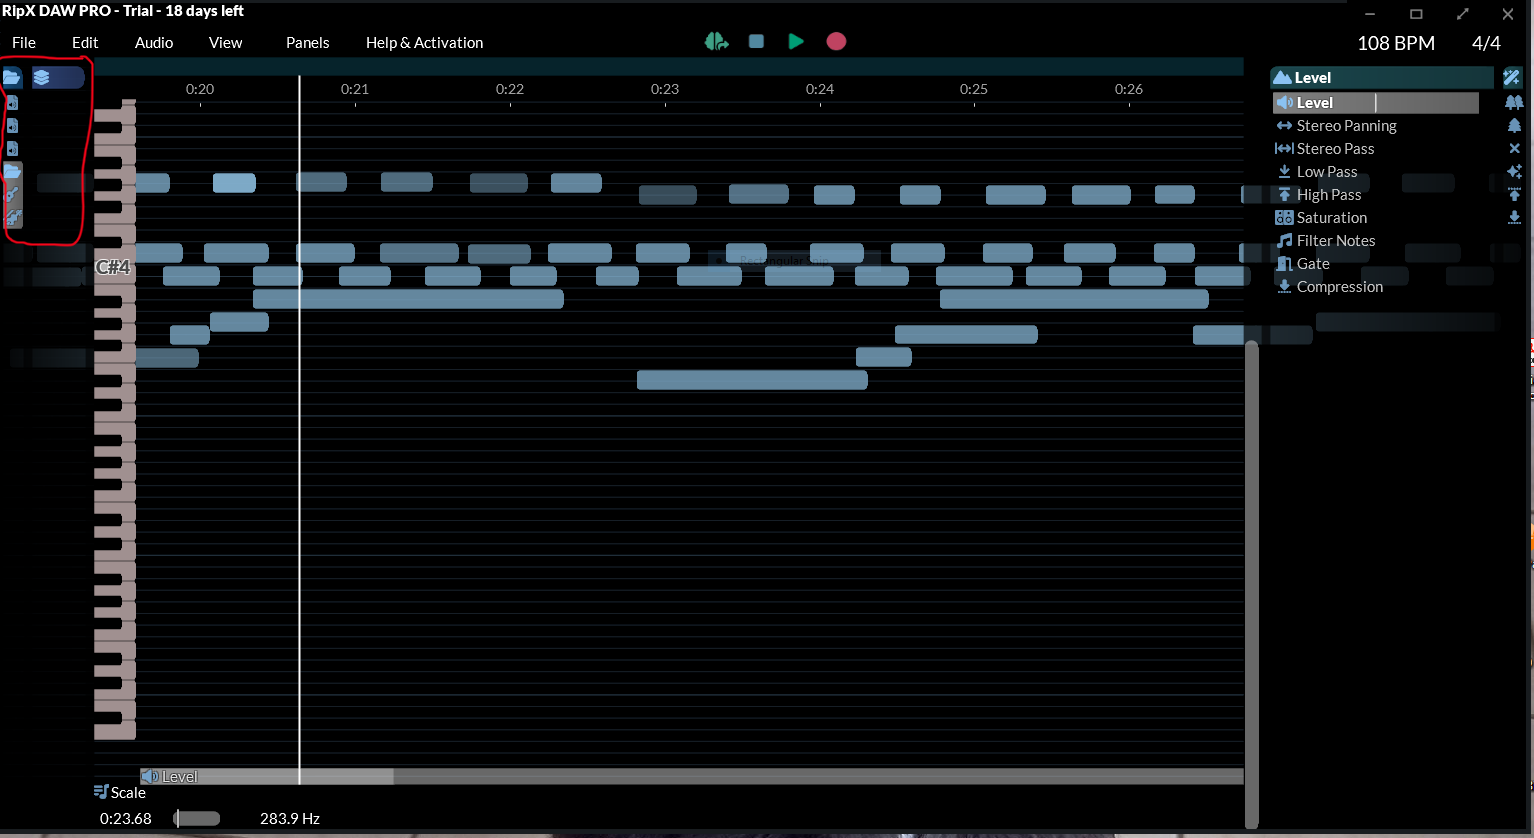
Task: Click the 108 BPM tempo display
Action: point(1396,43)
